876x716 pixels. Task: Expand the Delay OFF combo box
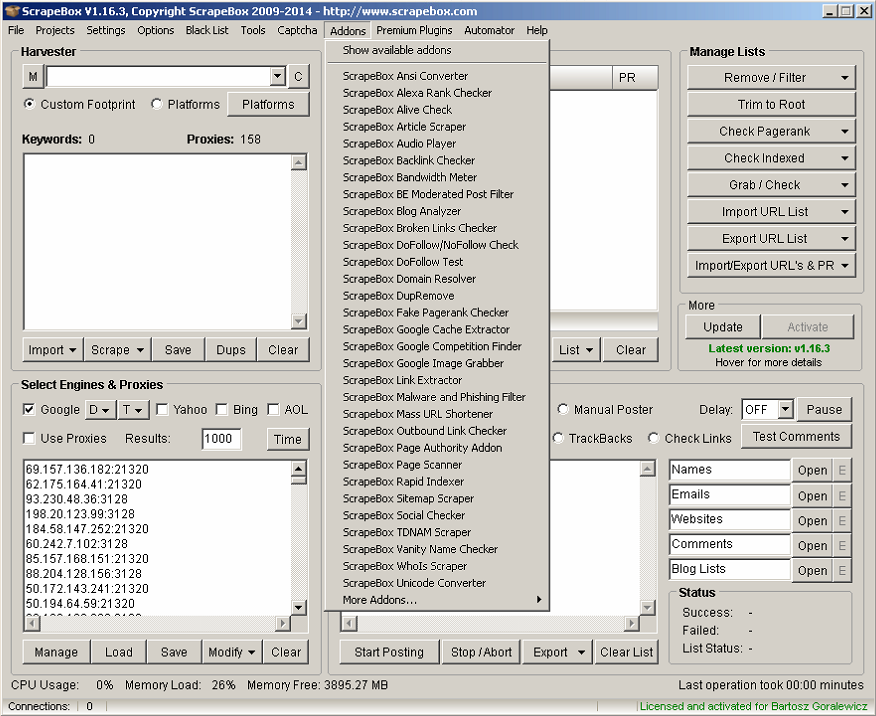785,409
